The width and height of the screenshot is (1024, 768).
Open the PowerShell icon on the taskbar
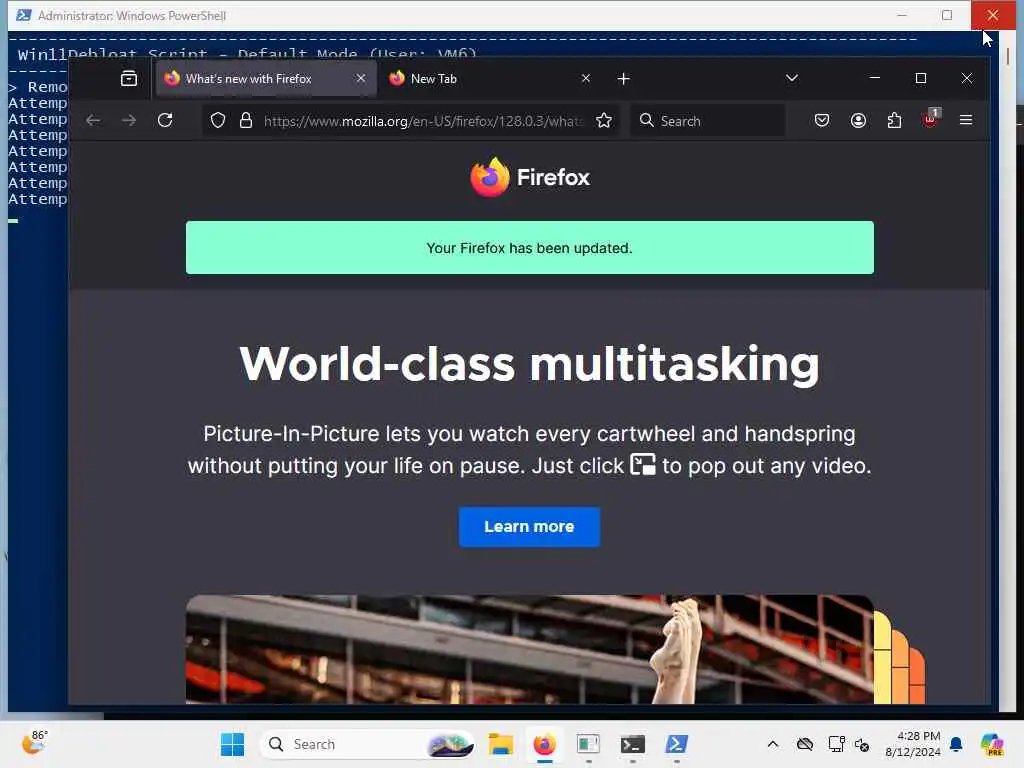[x=676, y=744]
